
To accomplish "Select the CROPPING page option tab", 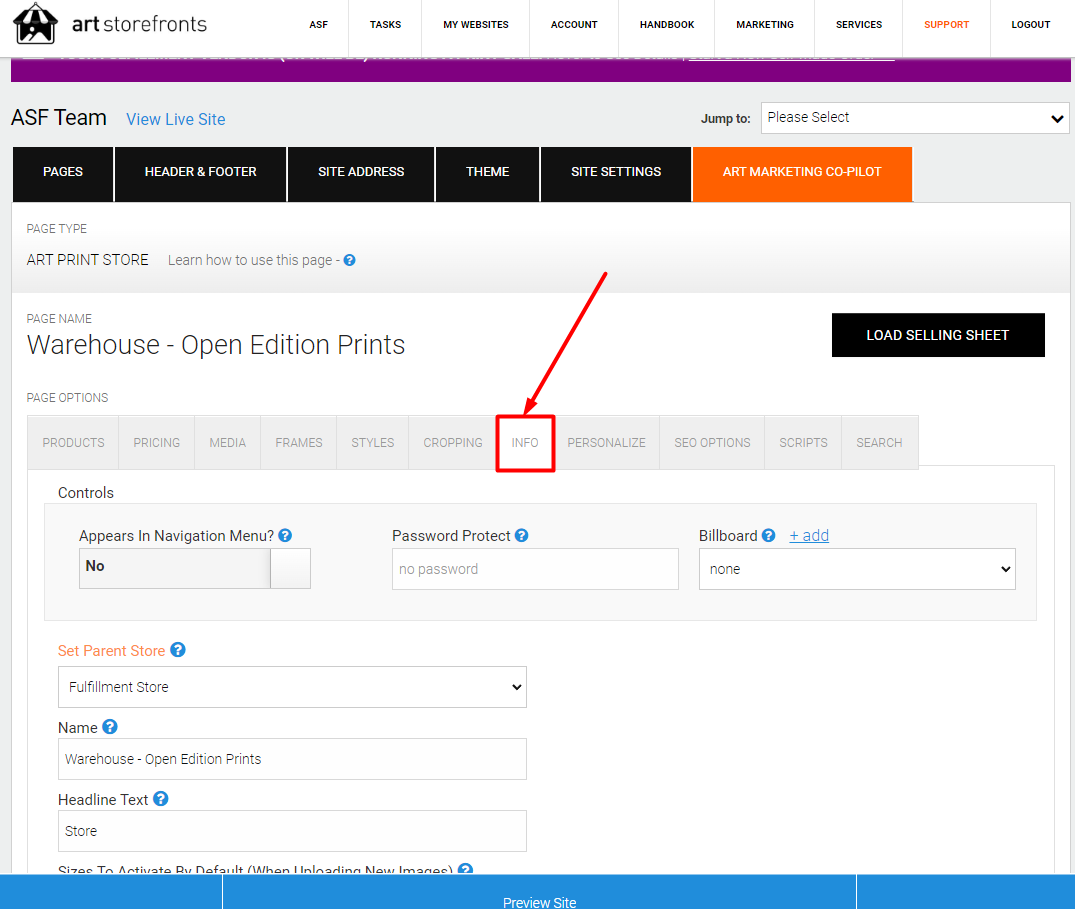I will [x=452, y=443].
